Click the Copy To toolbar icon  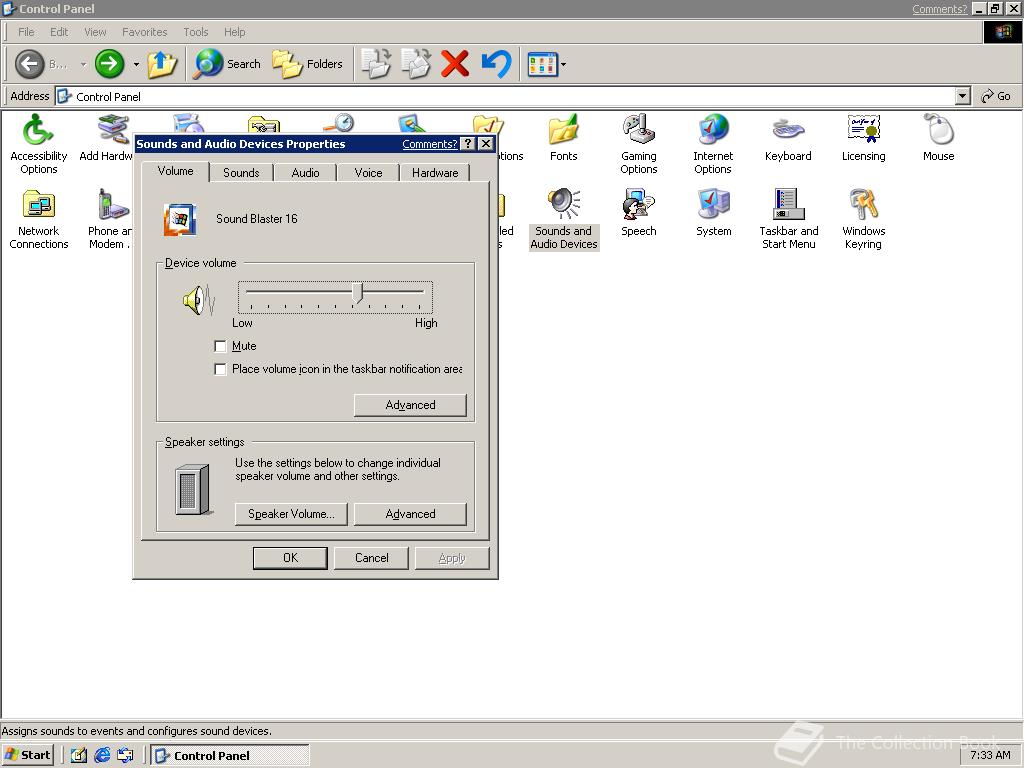tap(415, 64)
